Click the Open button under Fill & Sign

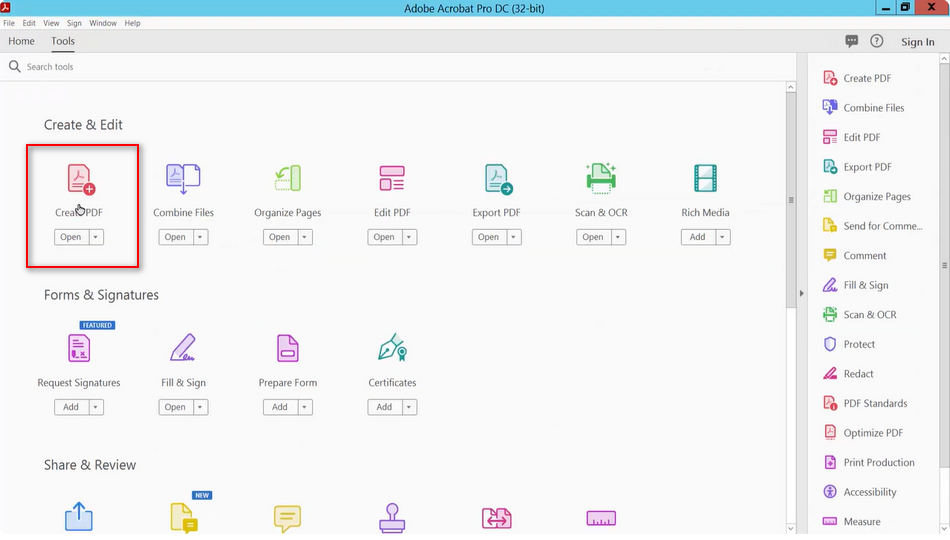176,407
